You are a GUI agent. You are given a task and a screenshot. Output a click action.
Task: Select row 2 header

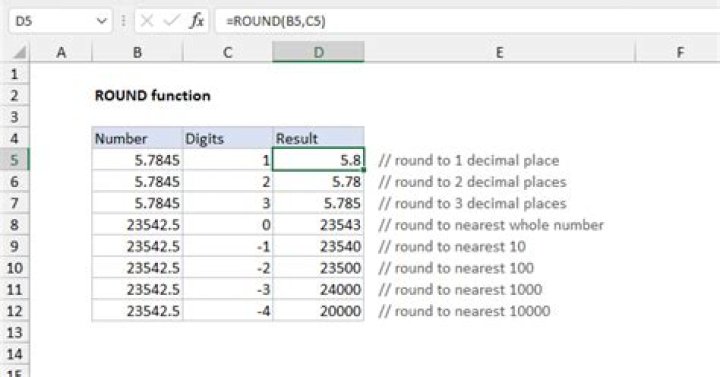(x=15, y=96)
